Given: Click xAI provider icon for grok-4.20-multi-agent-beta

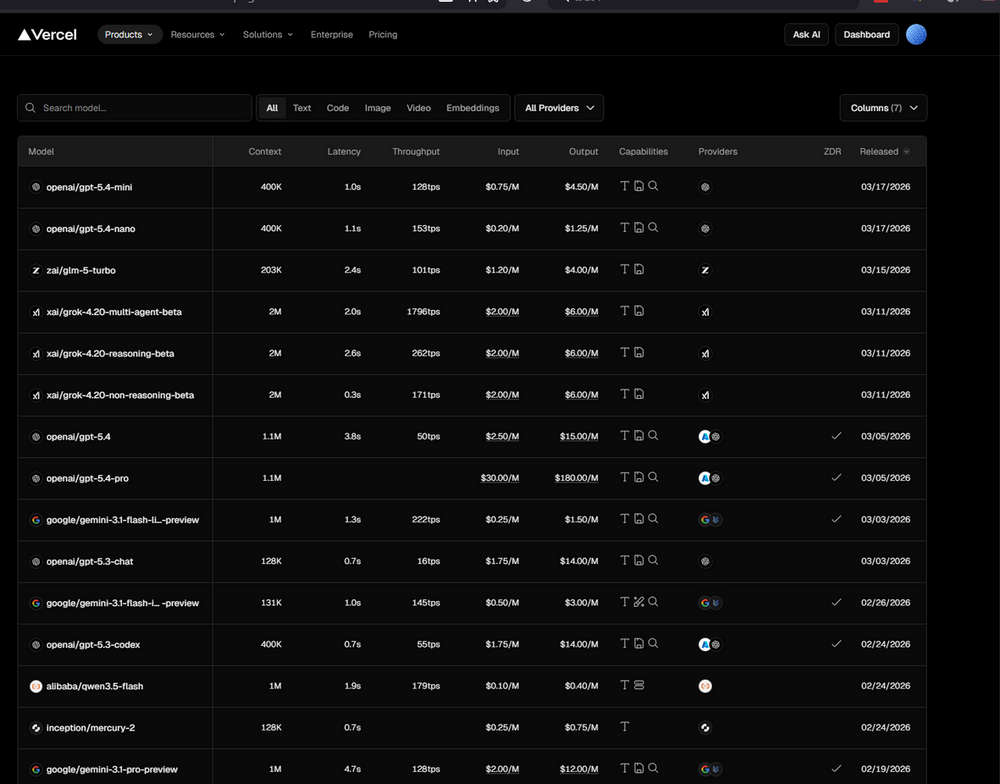Looking at the screenshot, I should (705, 311).
